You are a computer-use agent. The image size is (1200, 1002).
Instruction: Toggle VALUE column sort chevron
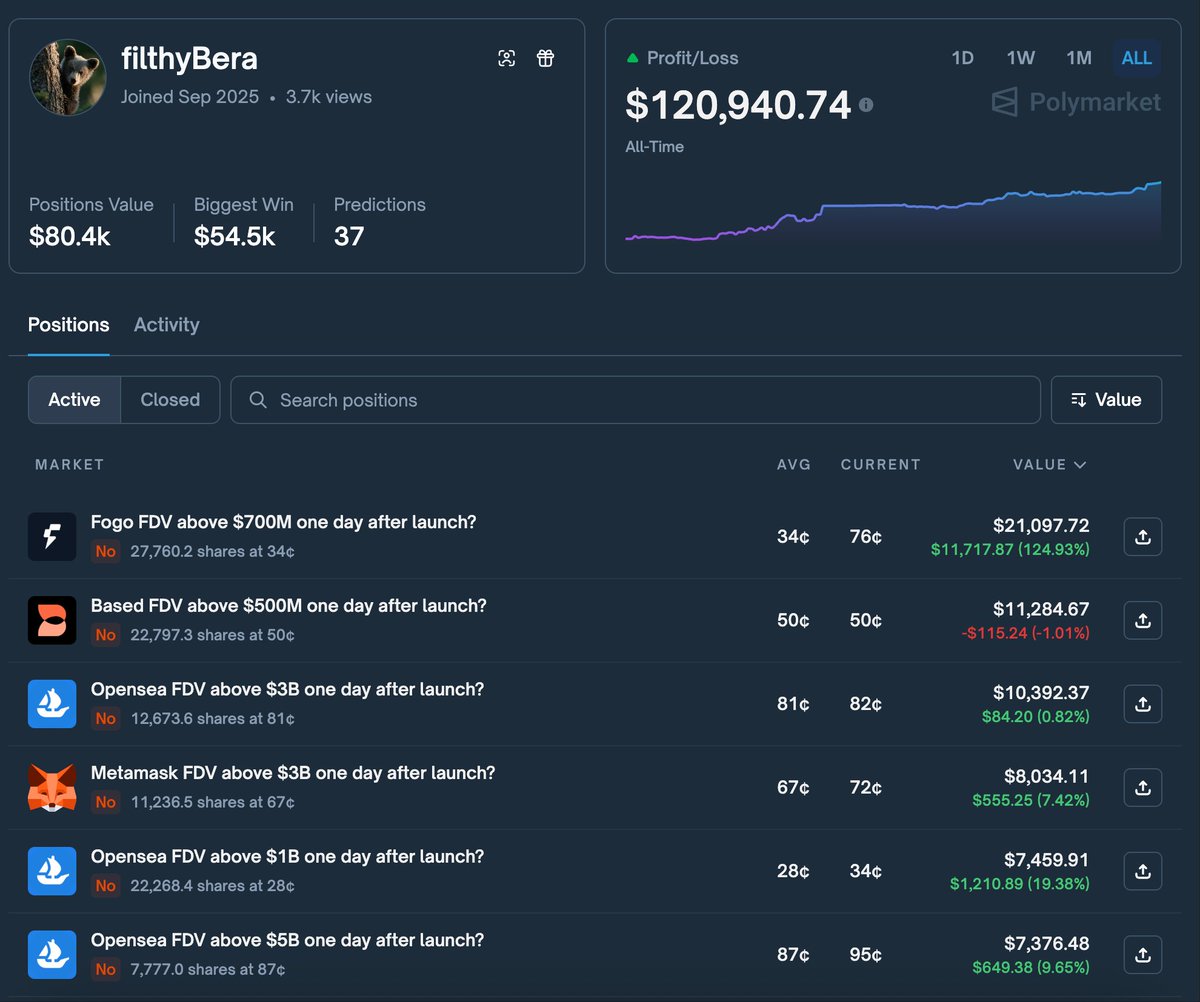coord(1079,465)
